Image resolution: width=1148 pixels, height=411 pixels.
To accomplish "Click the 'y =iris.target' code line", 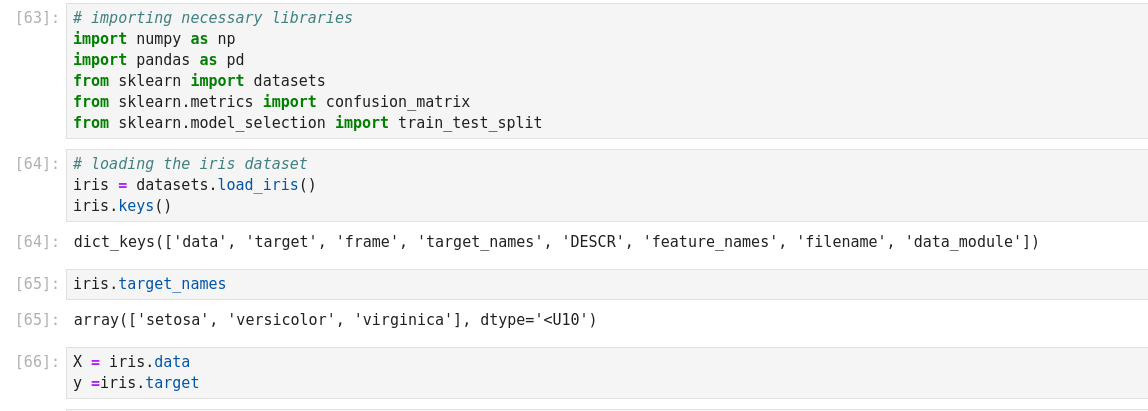I will point(136,383).
